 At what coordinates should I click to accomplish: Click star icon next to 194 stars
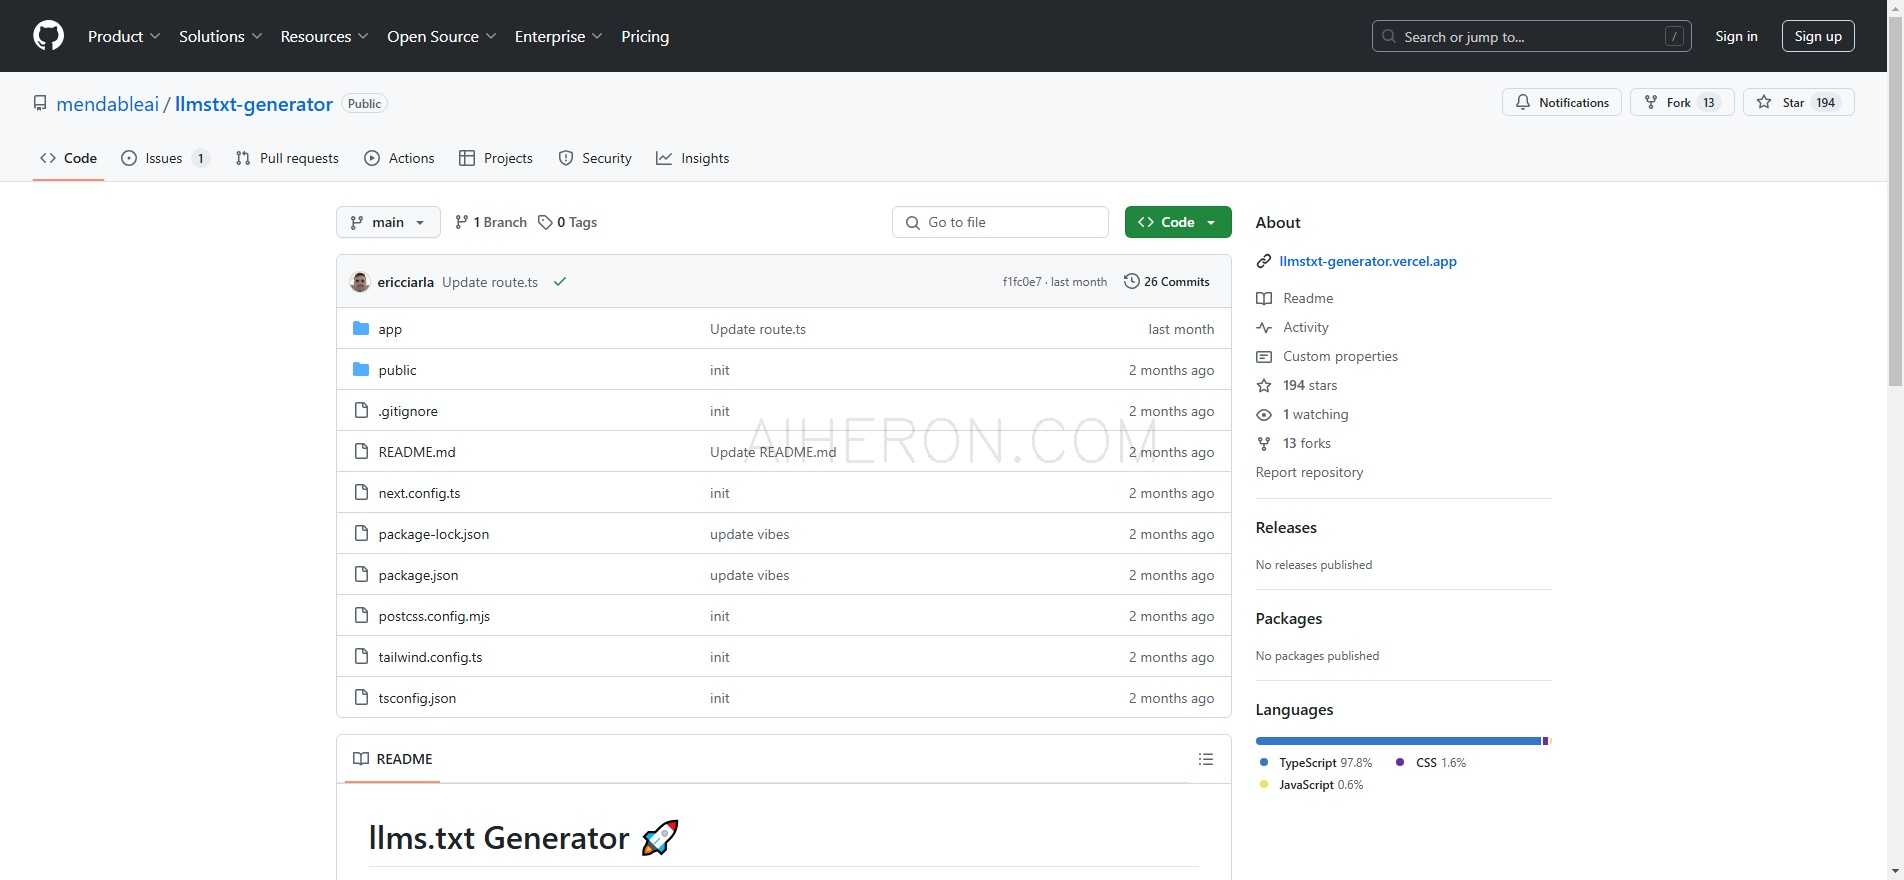coord(1264,385)
